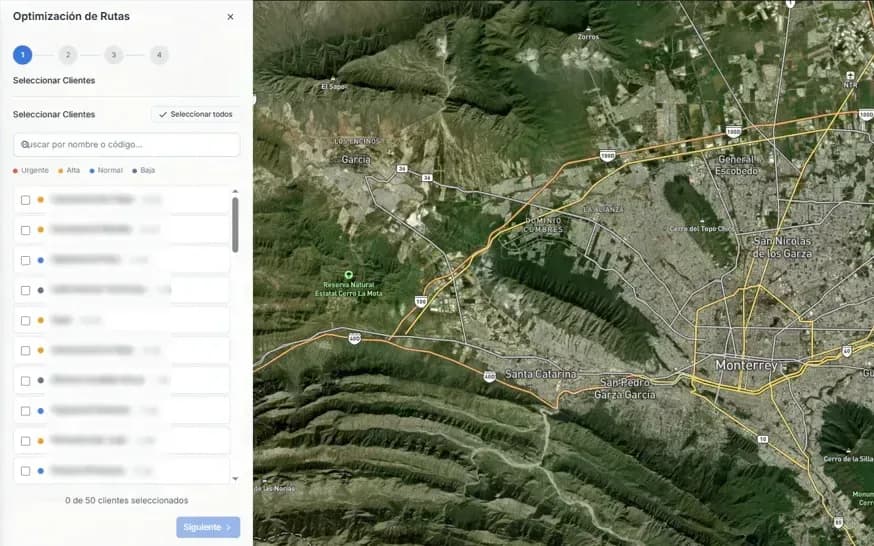Click the search magnifier icon

[x=25, y=144]
